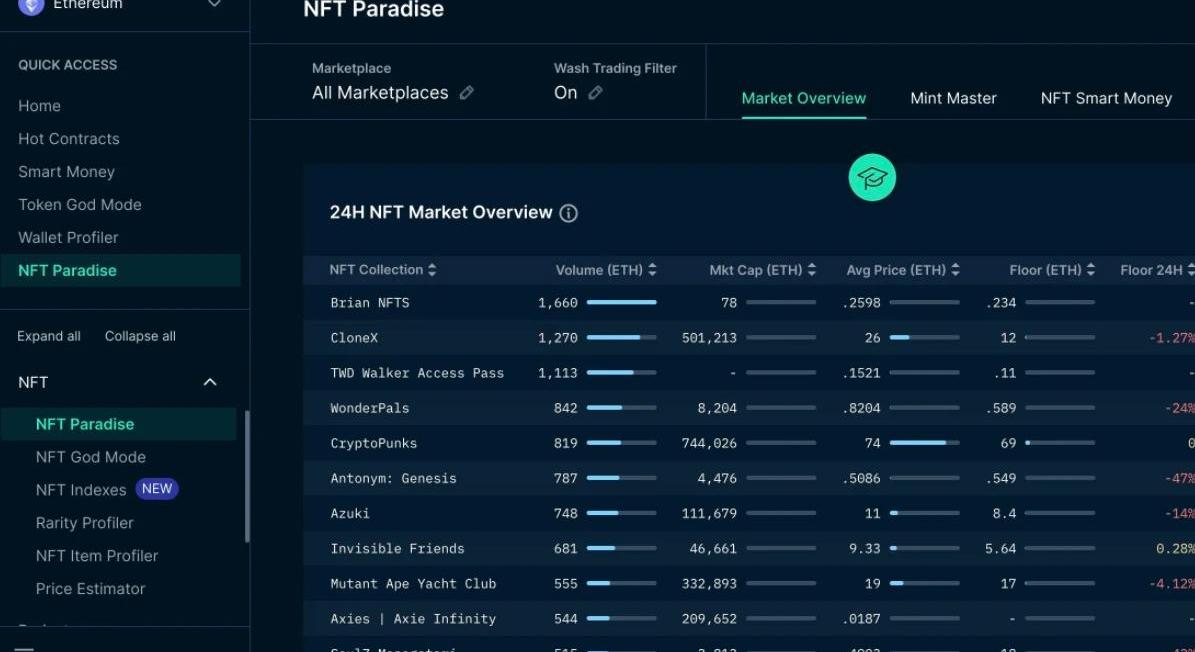
Task: Open Rarity Profiler in the sidebar
Action: [x=85, y=523]
